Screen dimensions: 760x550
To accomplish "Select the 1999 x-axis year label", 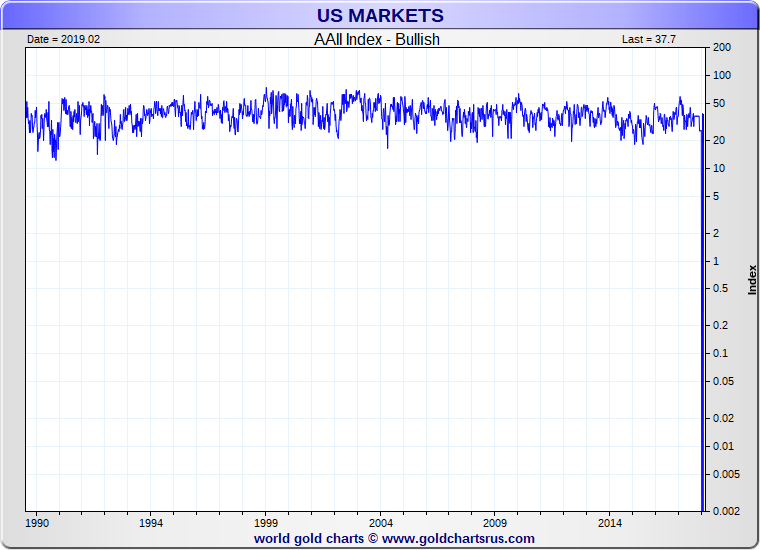I will click(266, 523).
